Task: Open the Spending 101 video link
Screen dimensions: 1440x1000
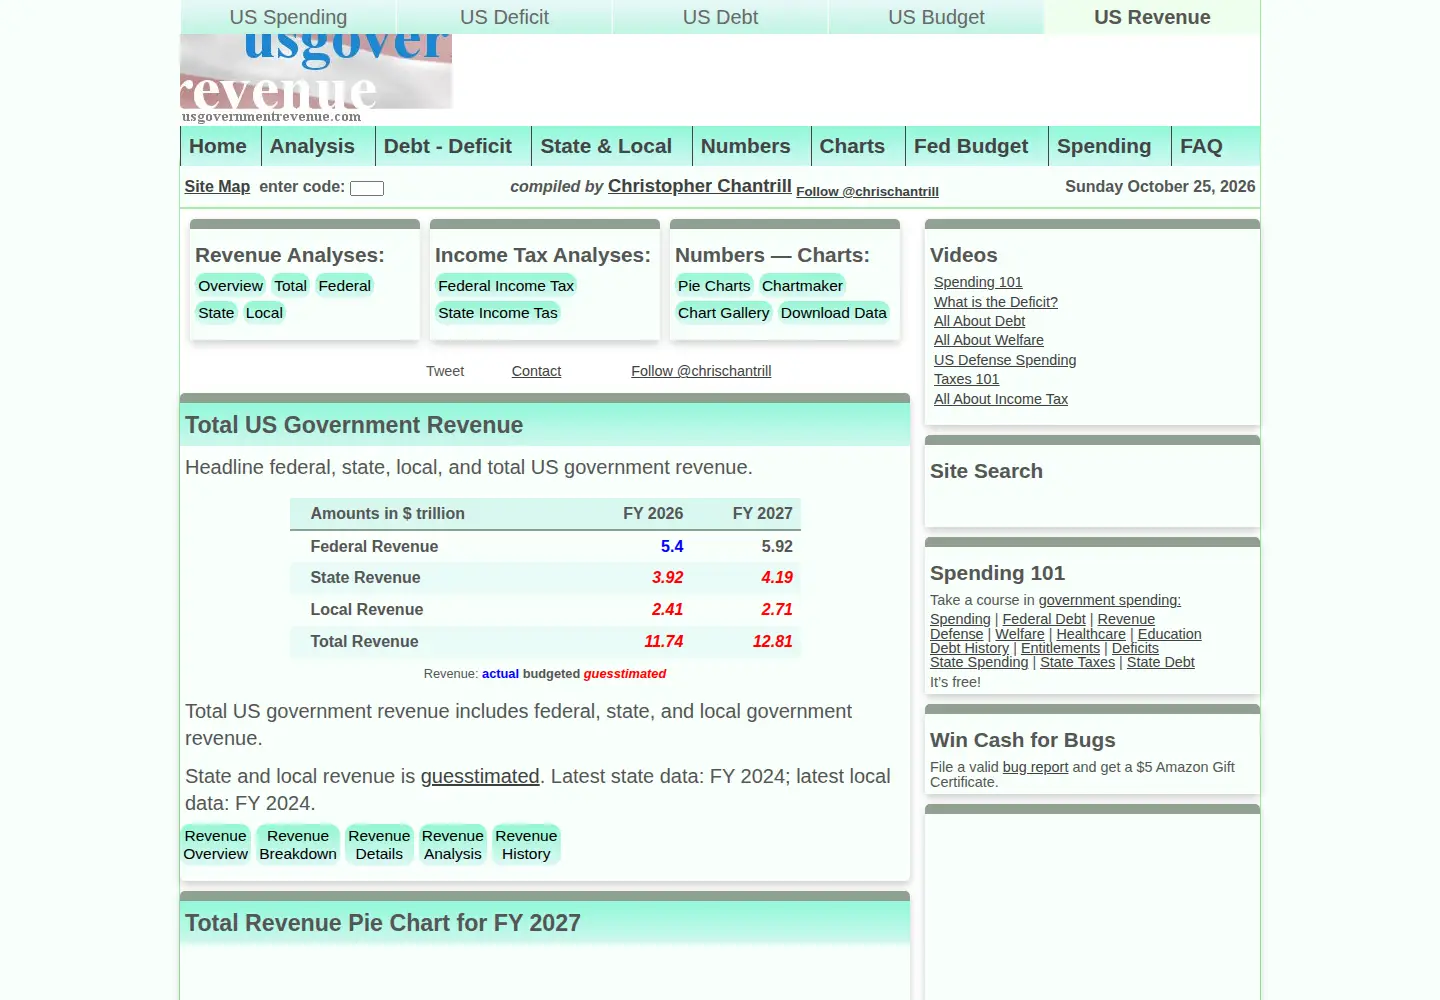Action: tap(978, 282)
